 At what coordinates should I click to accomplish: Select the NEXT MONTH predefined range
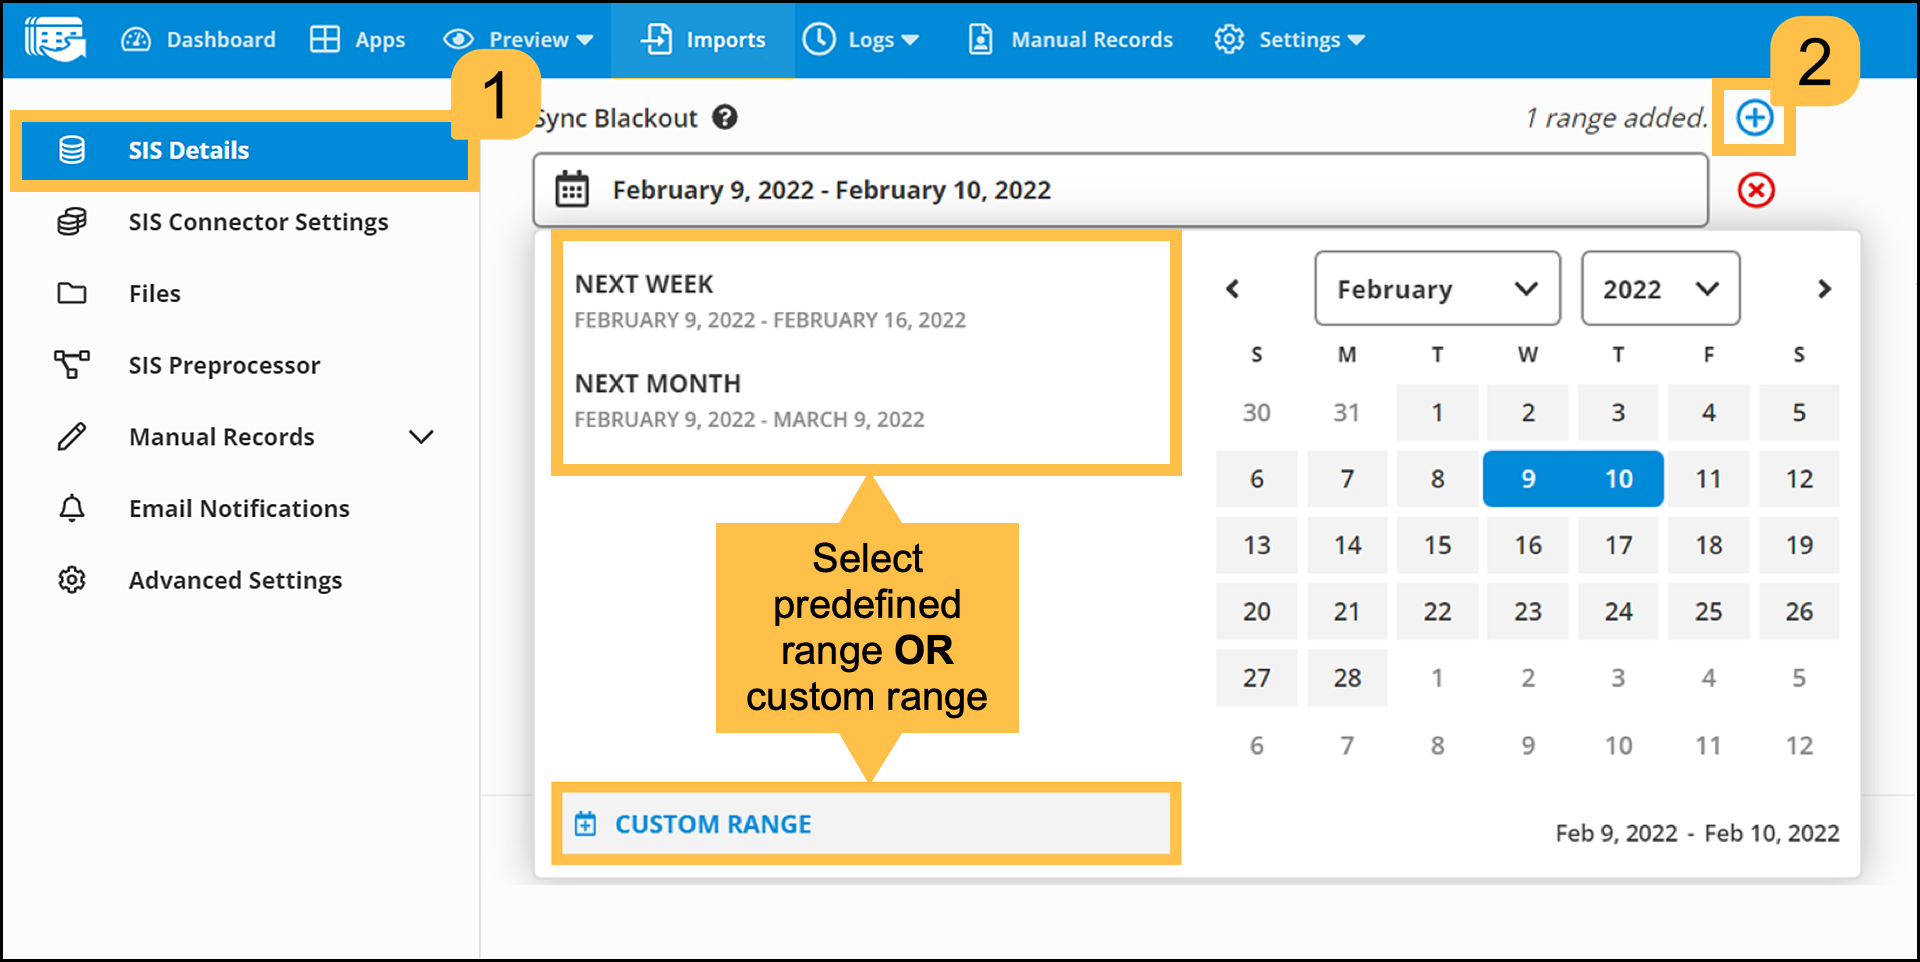tap(749, 400)
